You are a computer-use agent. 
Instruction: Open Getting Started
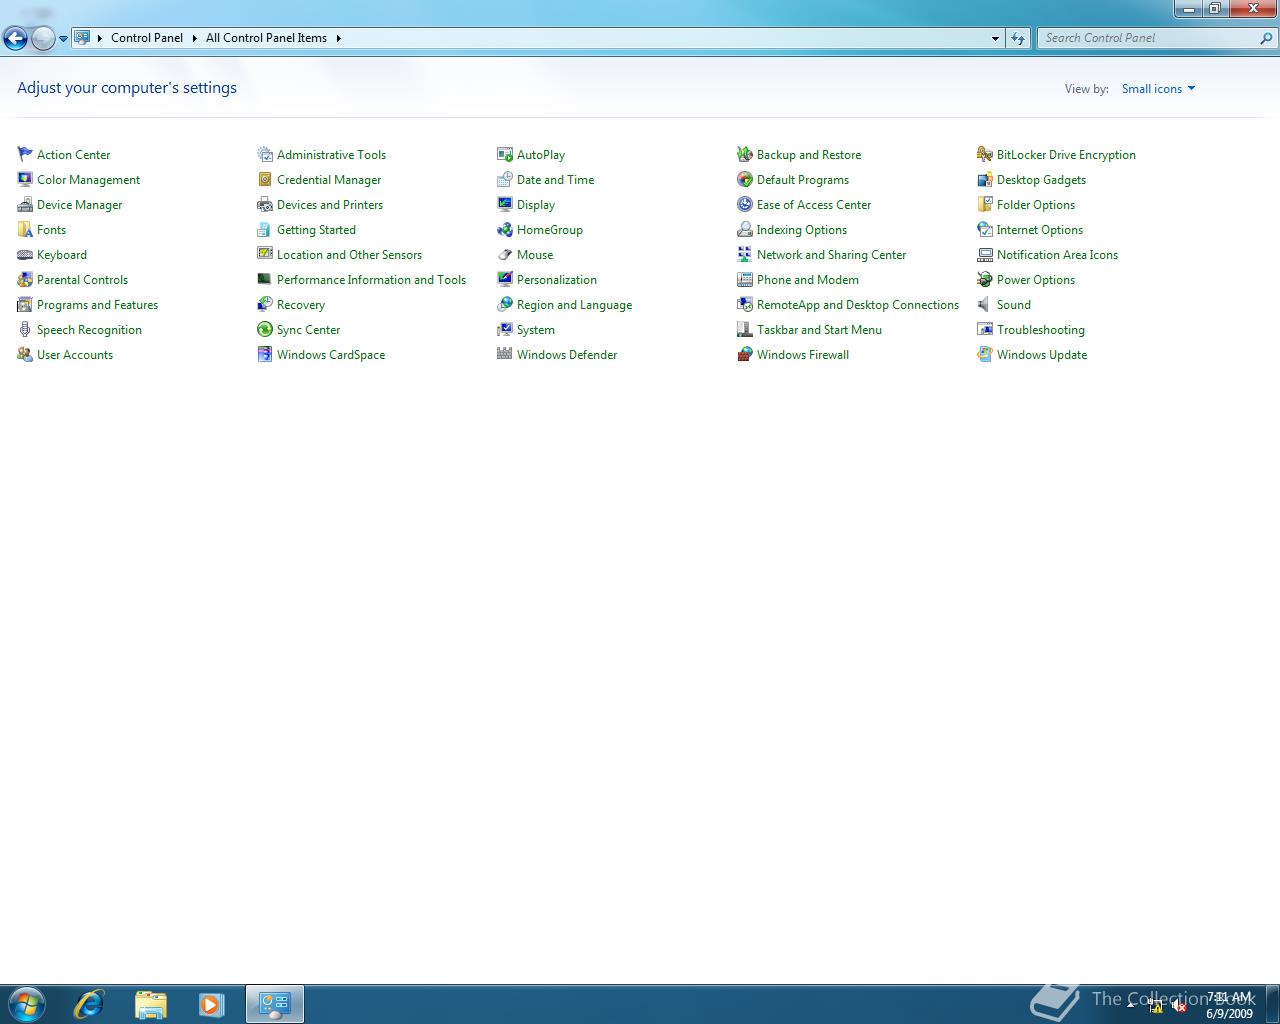316,230
